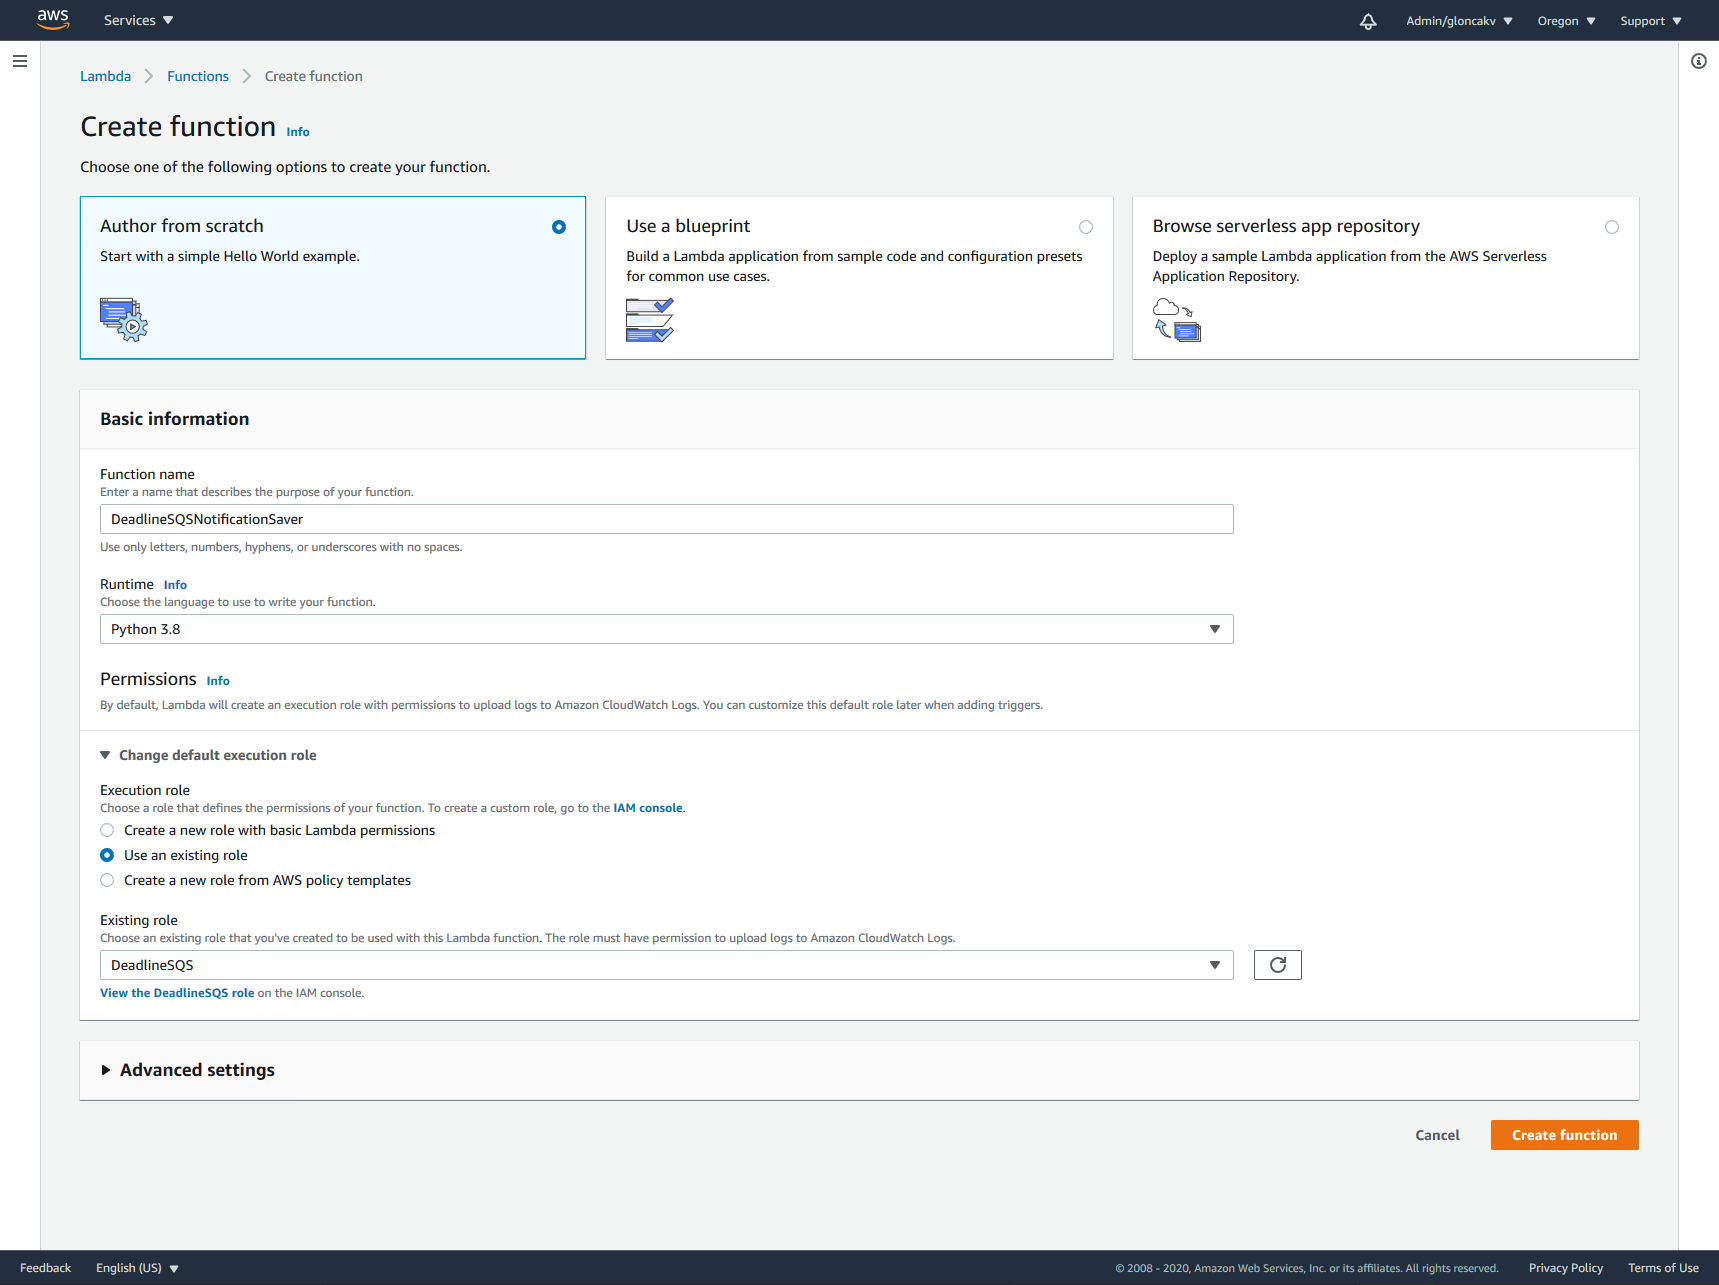Viewport: 1719px width, 1285px height.
Task: Choose Use an existing role
Action: tap(107, 855)
